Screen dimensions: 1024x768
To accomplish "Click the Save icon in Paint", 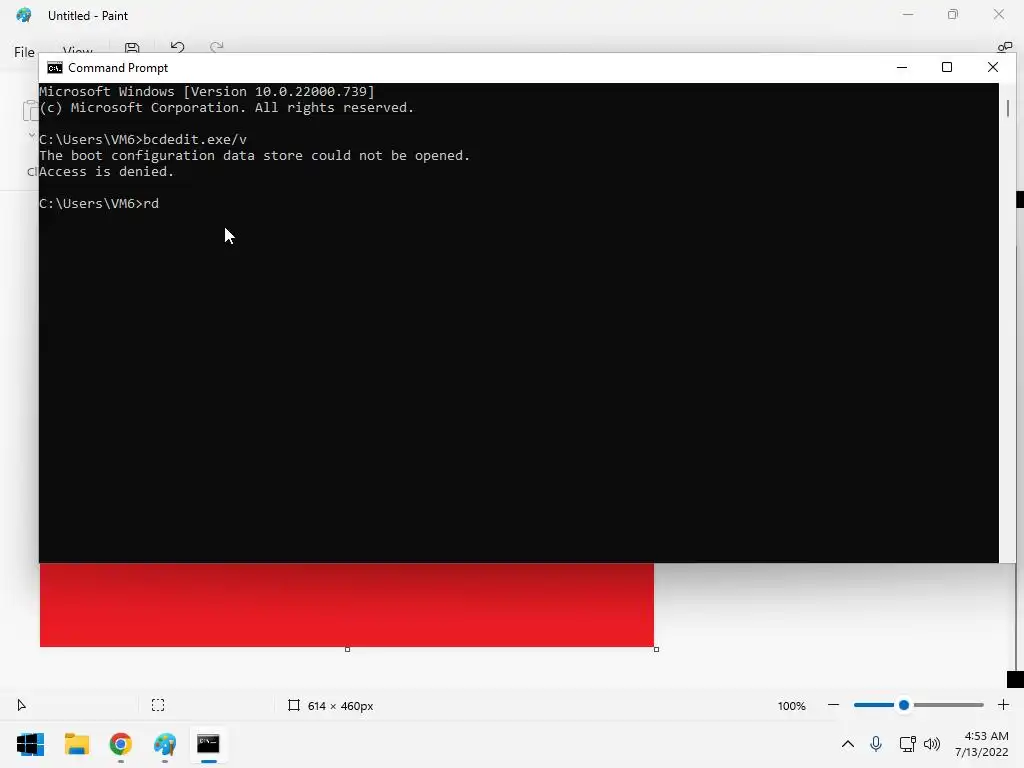I will coord(132,48).
